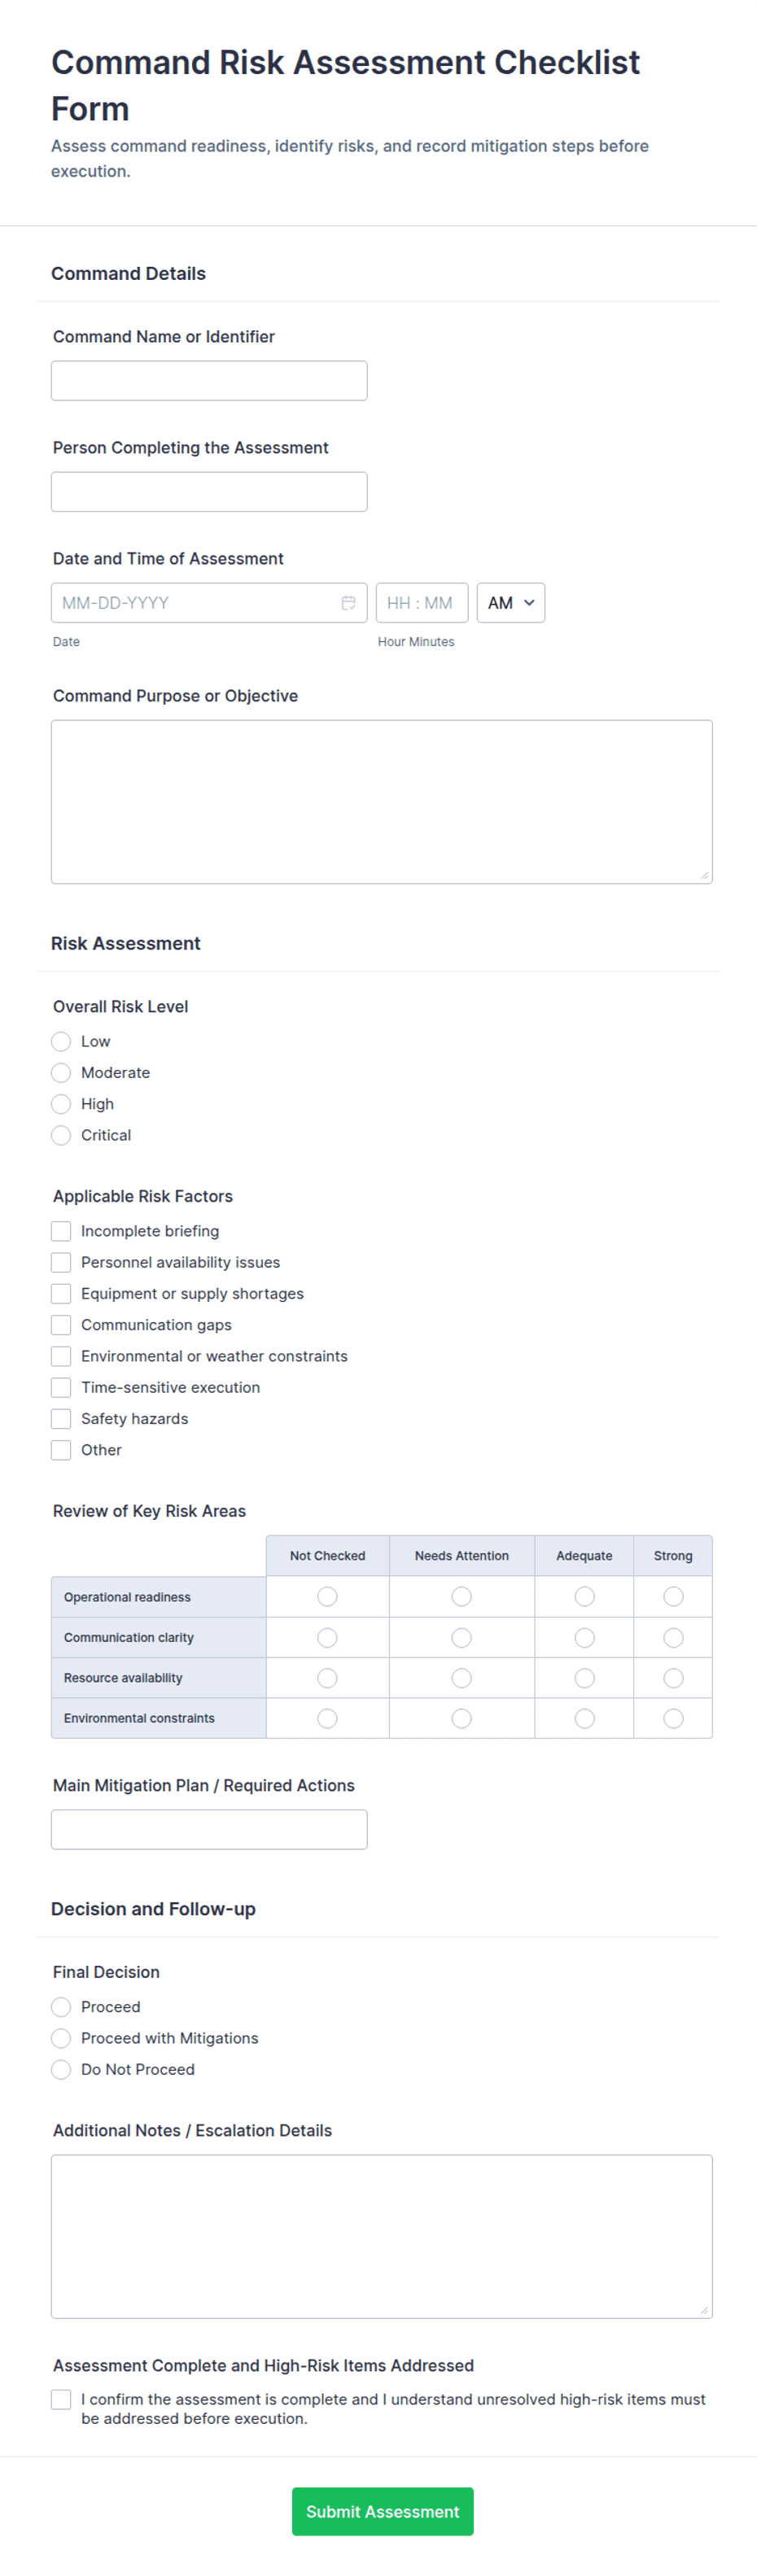Mark Environmental constraints as Not Checked
The width and height of the screenshot is (757, 2576).
(327, 1718)
